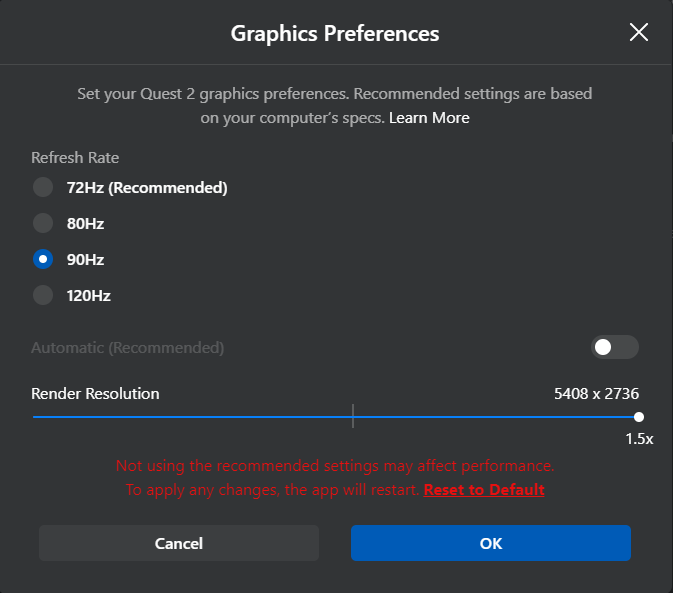Close the Graphics Preferences dialog
Image resolution: width=673 pixels, height=593 pixels.
639,32
